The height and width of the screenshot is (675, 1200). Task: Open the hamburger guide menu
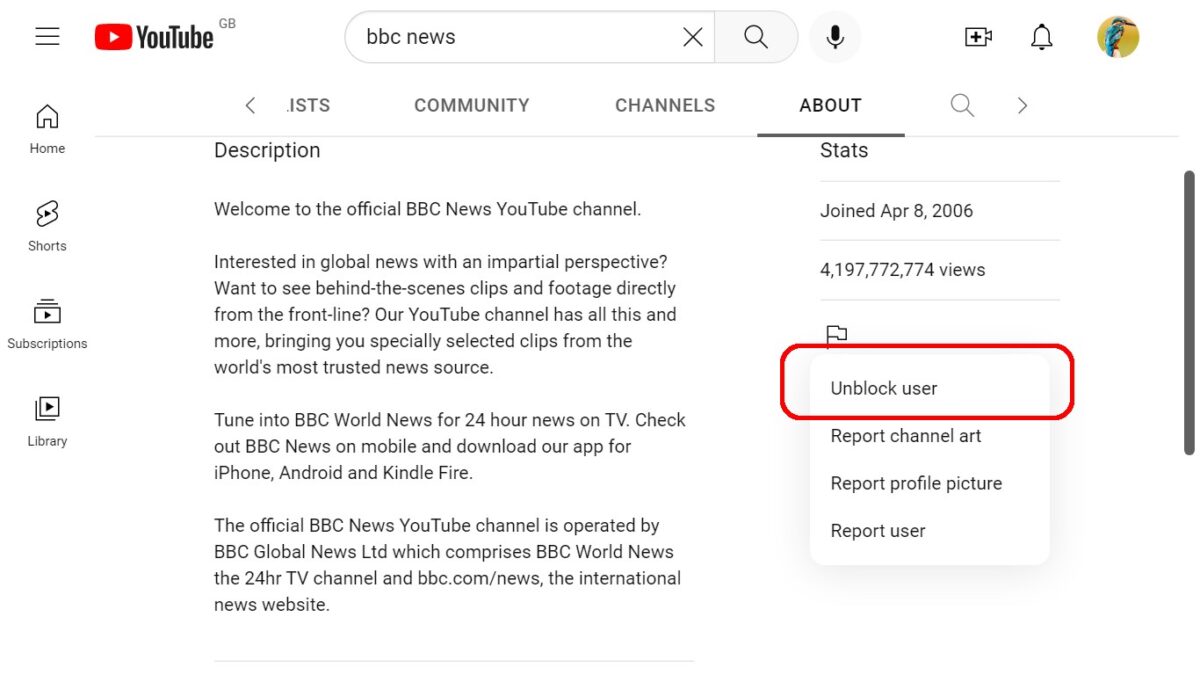tap(47, 37)
